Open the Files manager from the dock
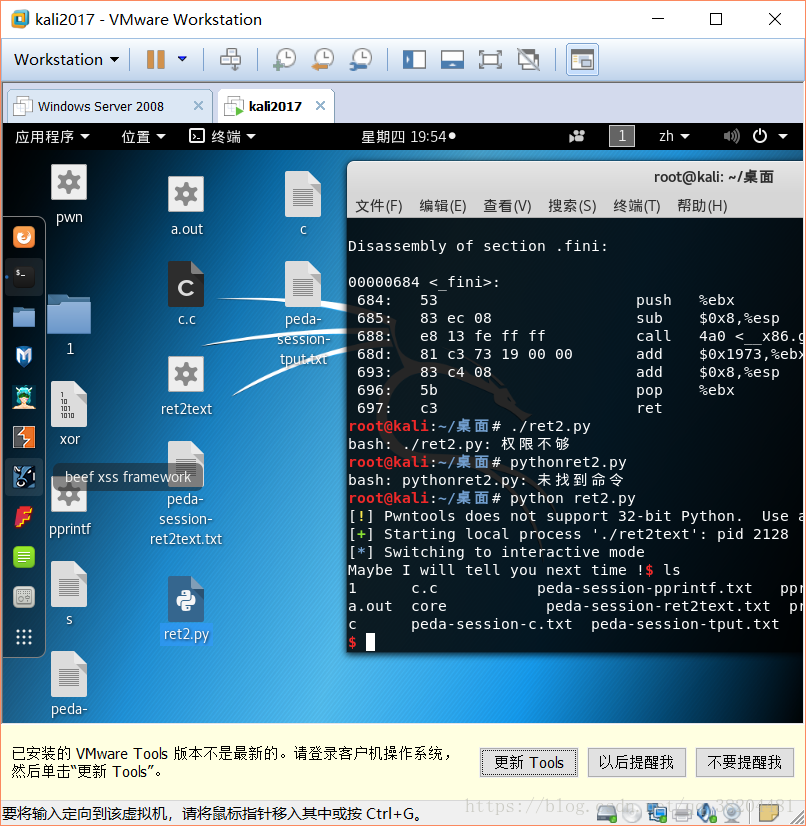 click(x=24, y=317)
